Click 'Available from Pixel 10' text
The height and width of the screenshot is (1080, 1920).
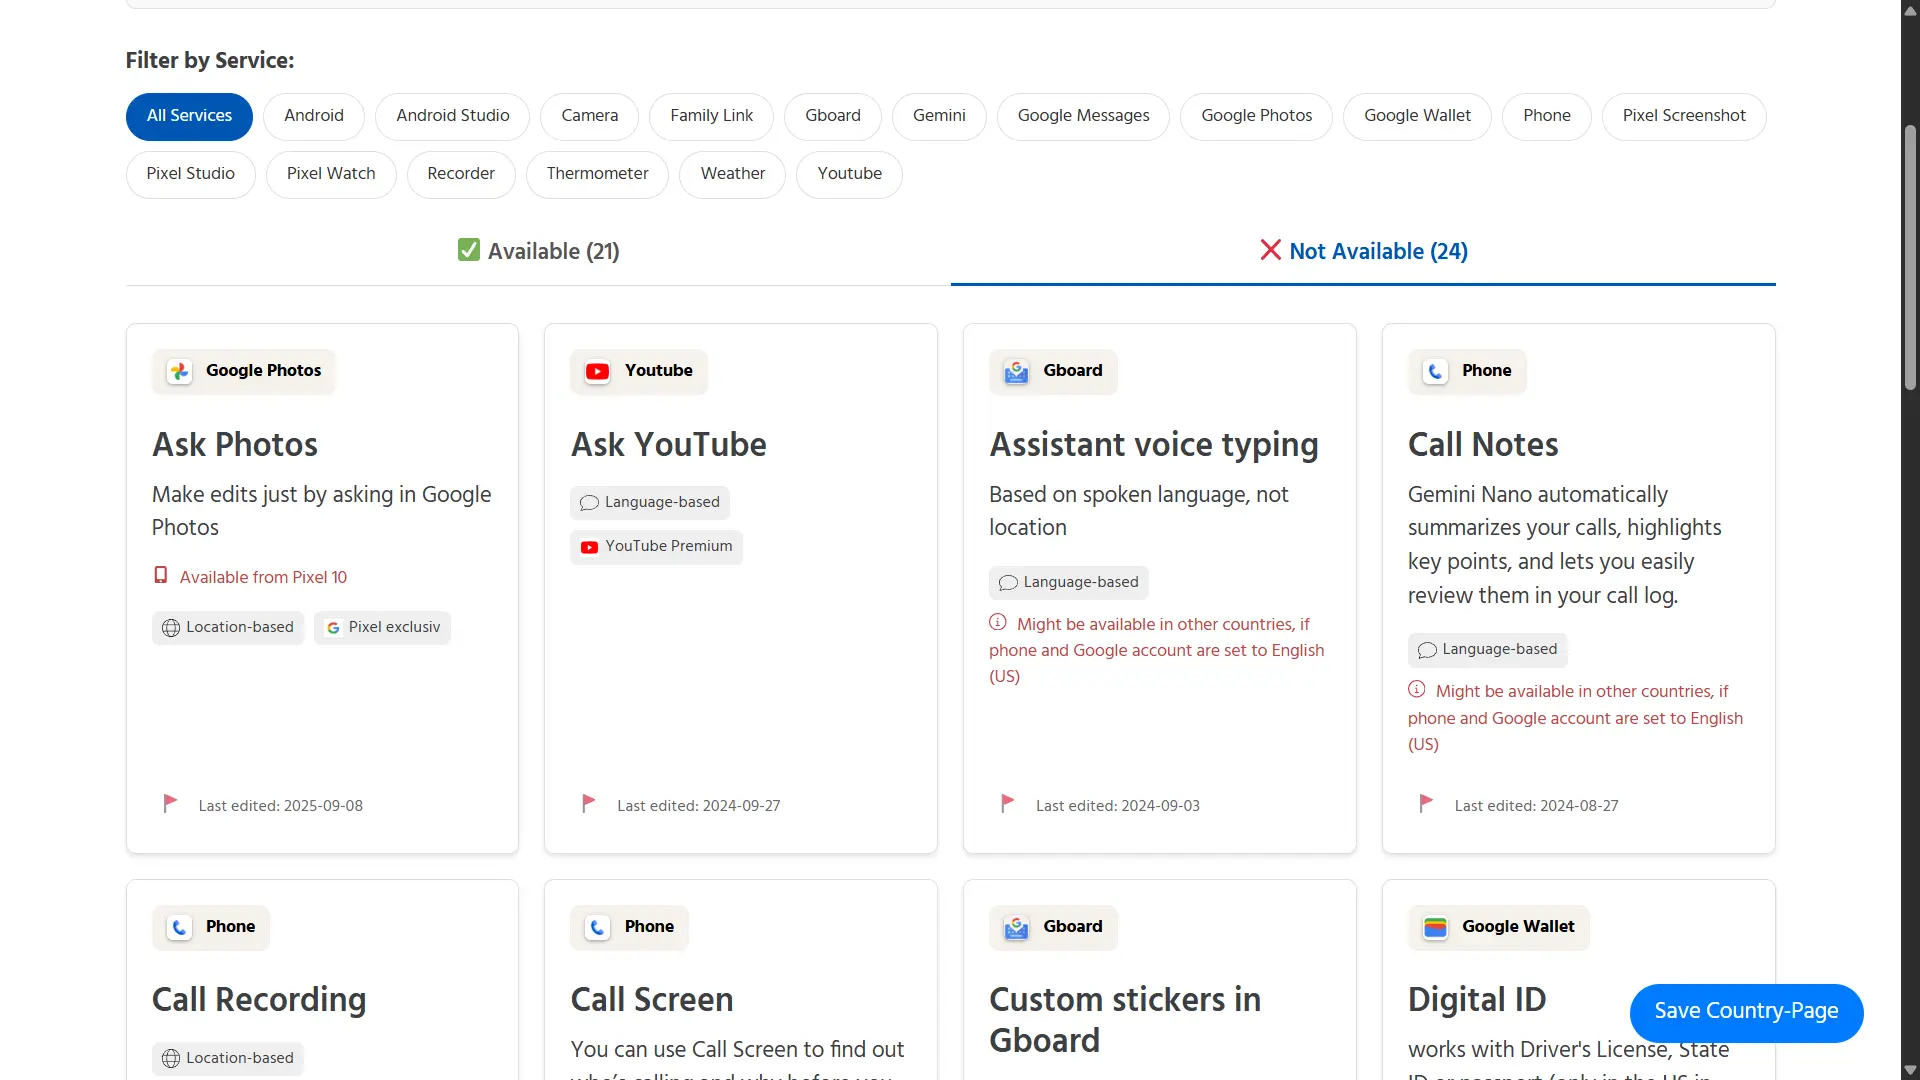[263, 578]
